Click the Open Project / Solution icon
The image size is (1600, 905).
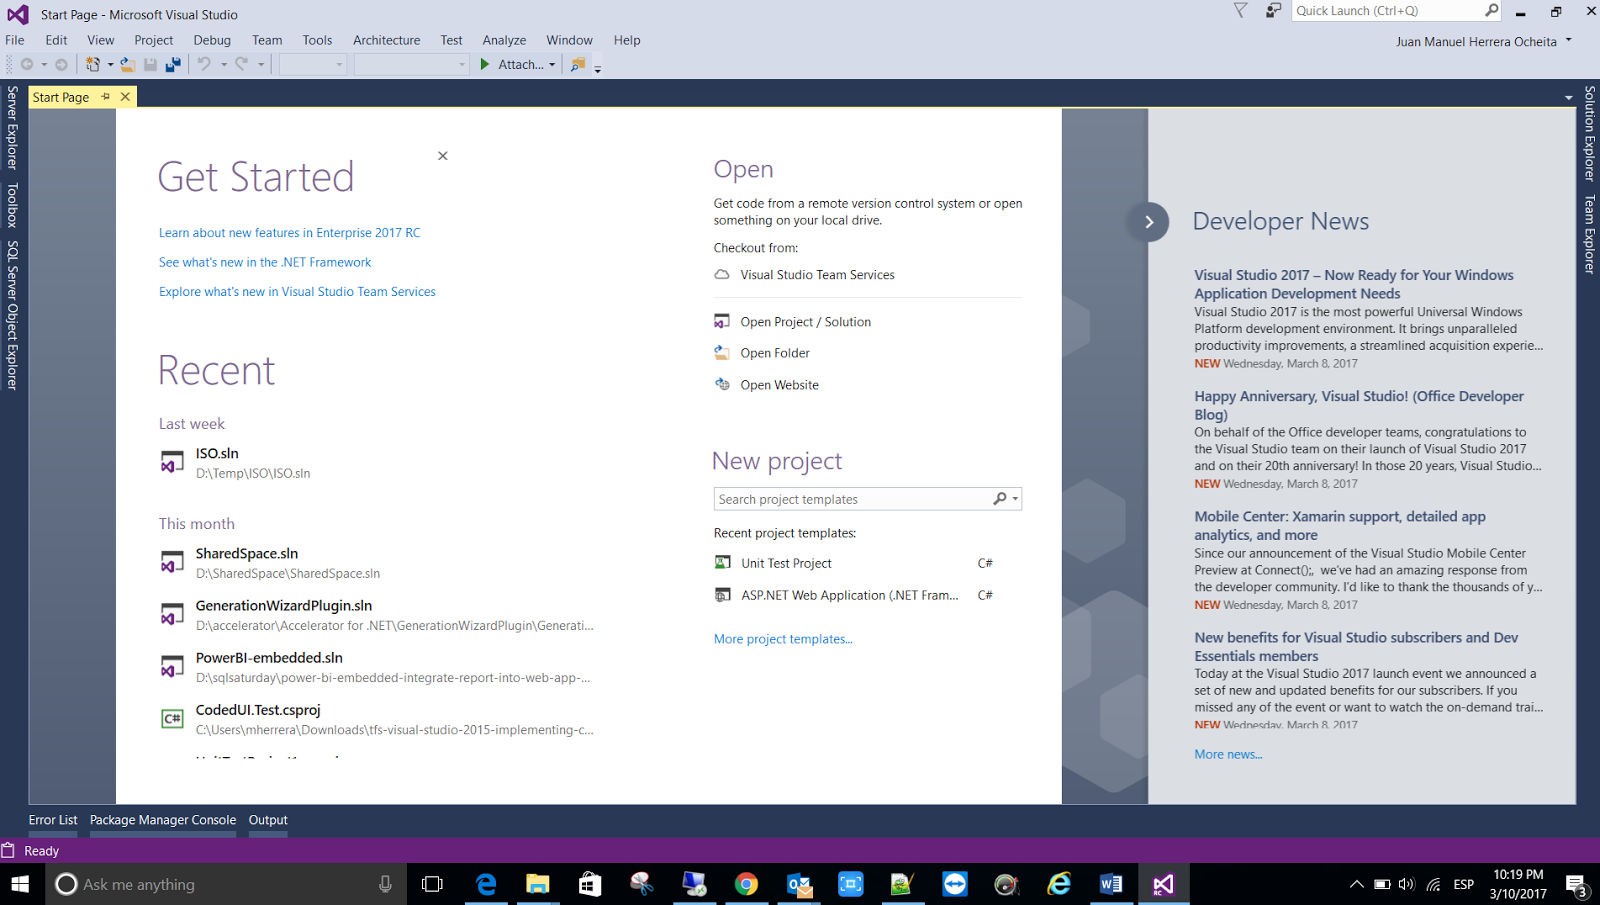coord(723,321)
